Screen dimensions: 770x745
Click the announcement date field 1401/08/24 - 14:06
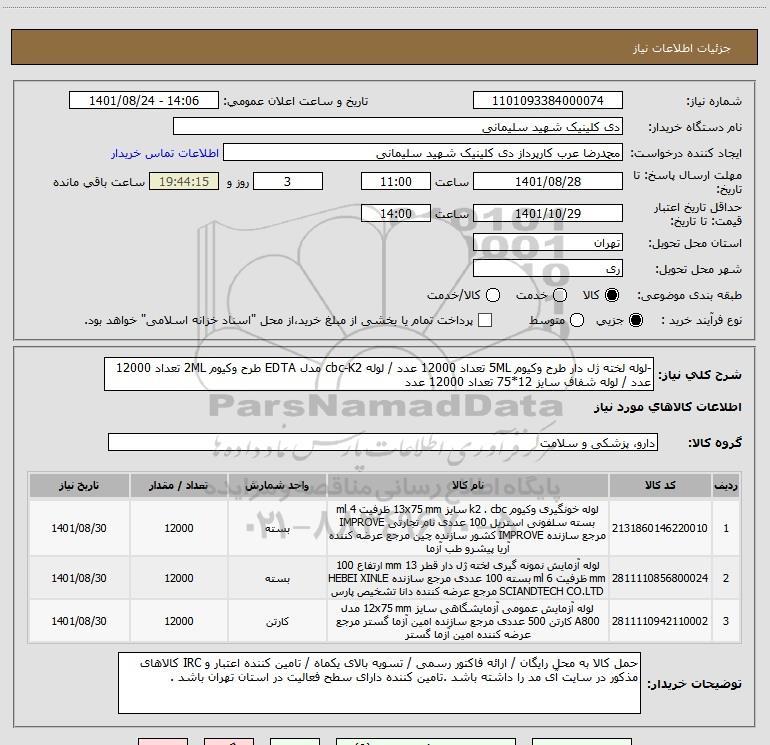click(x=144, y=101)
